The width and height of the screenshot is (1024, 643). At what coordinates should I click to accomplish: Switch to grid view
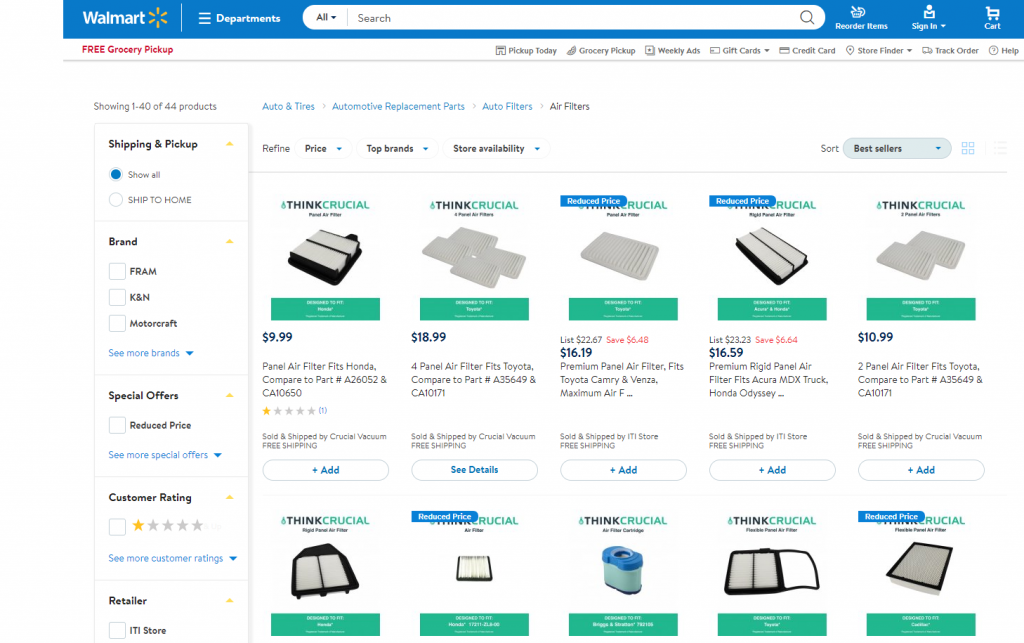point(968,148)
